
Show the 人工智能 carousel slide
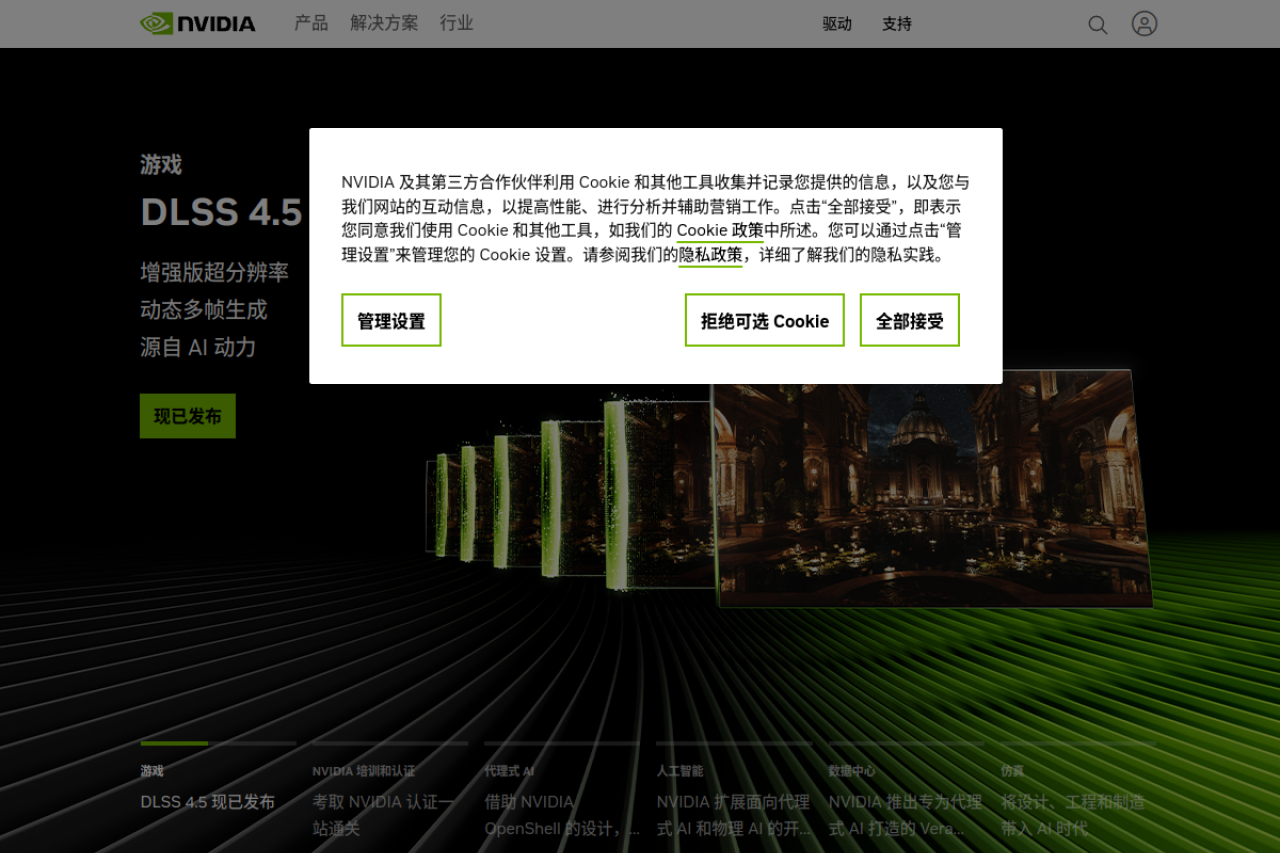[x=734, y=800]
